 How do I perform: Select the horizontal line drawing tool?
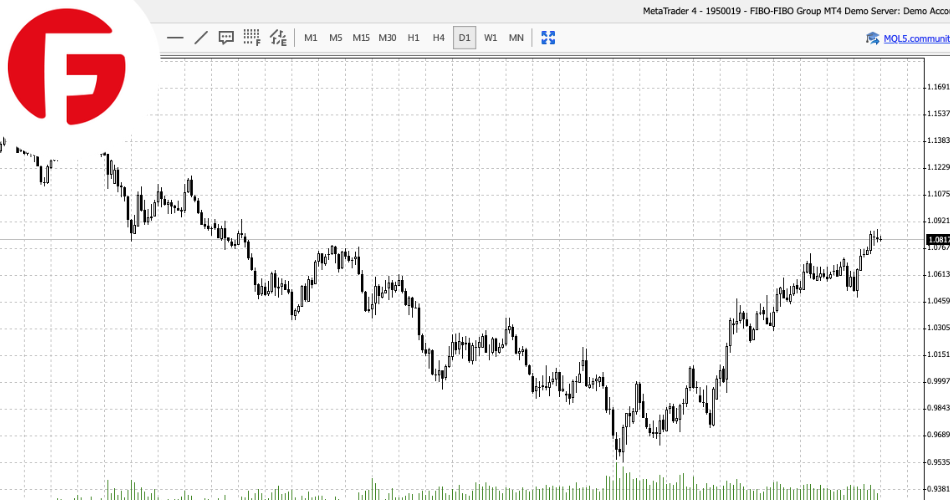pyautogui.click(x=175, y=38)
